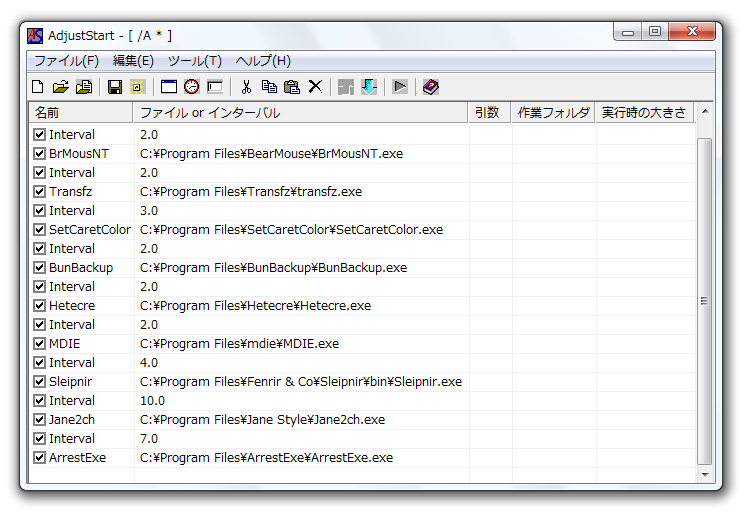Screen dimensions: 746x514
Task: Cut the selection with the scissors icon
Action: tap(246, 87)
